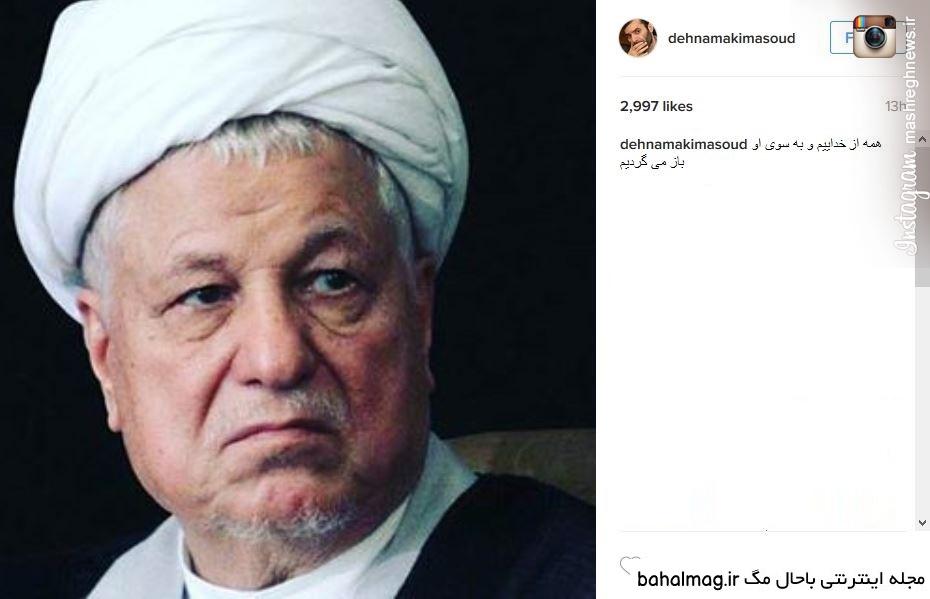Click the 13h post timestamp
930x599 pixels.
pos(895,106)
